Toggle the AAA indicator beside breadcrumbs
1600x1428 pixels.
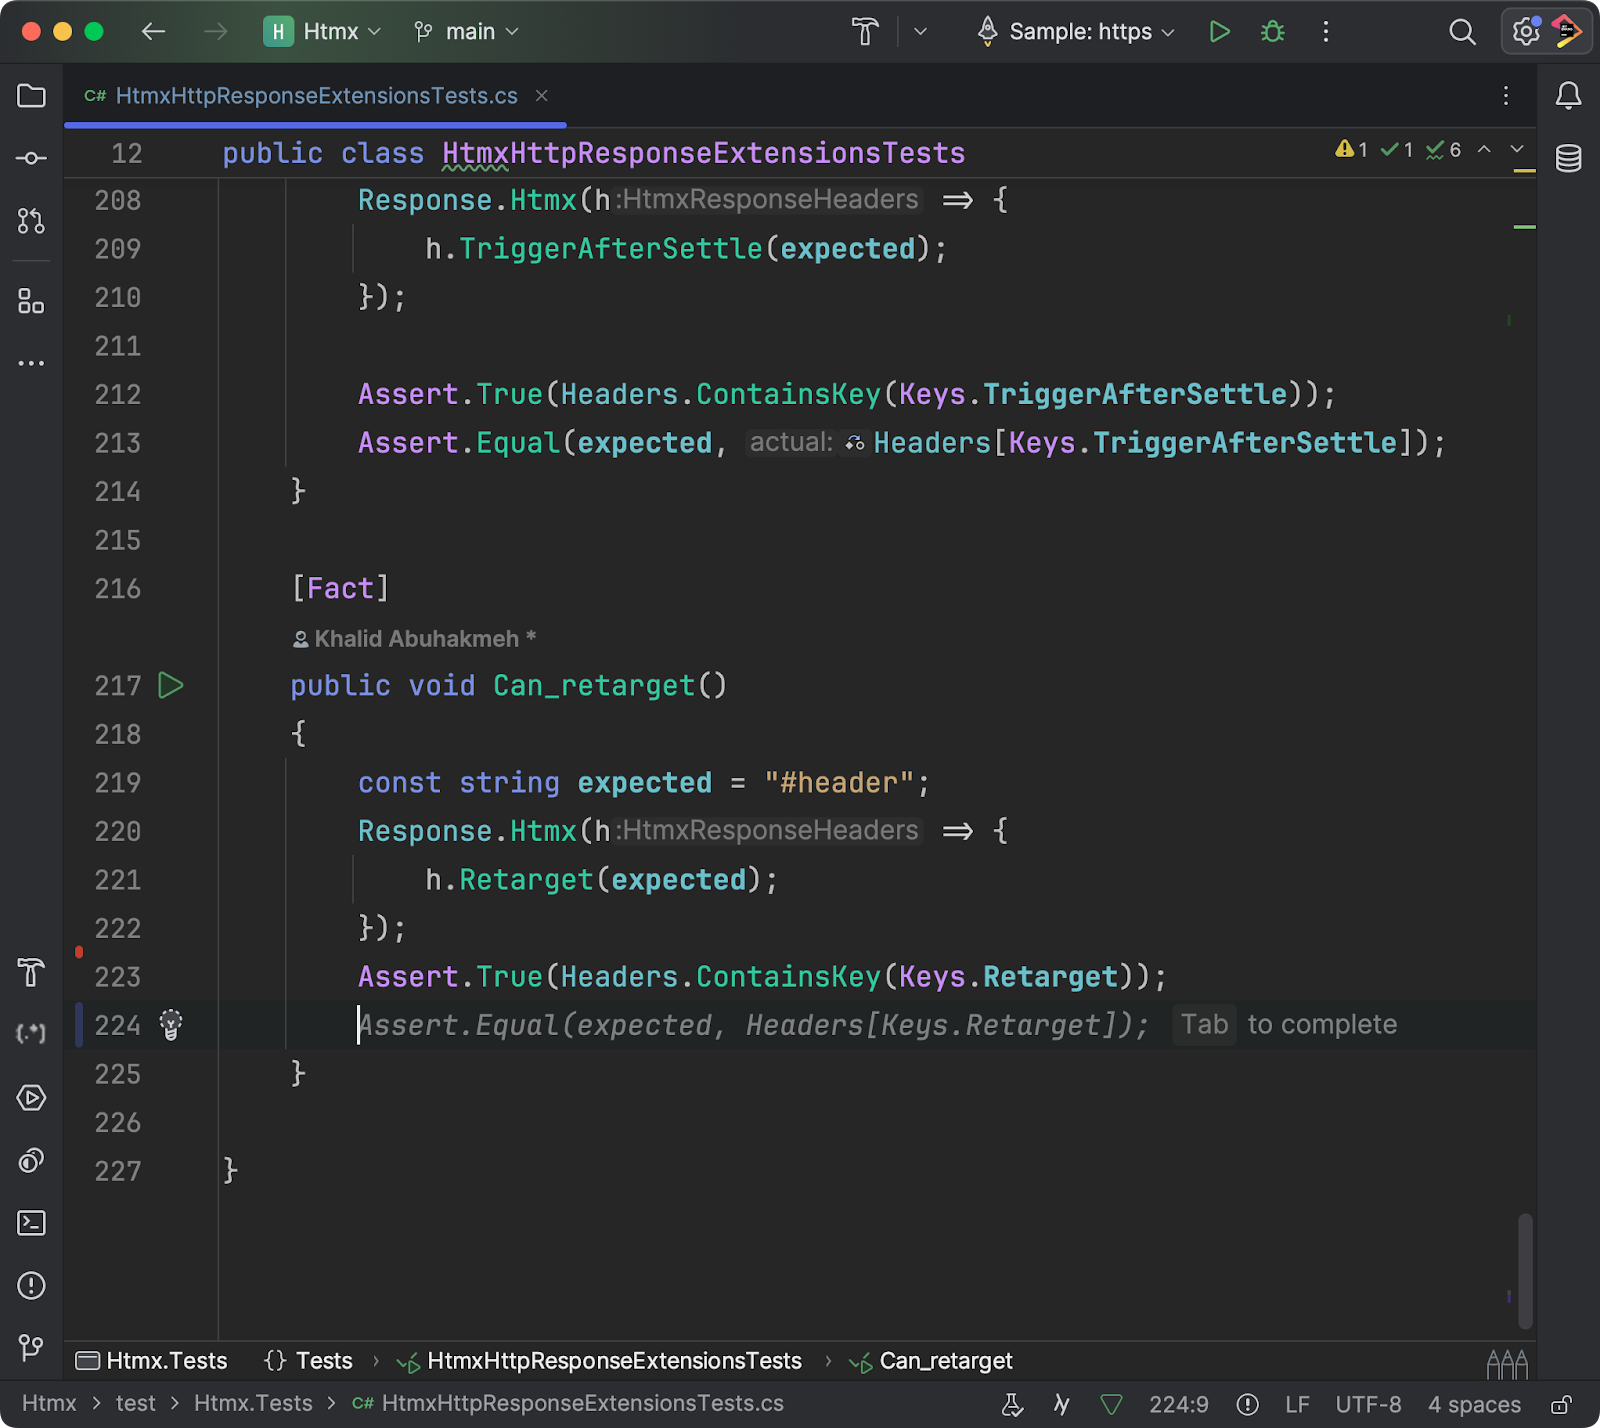(x=1507, y=1363)
